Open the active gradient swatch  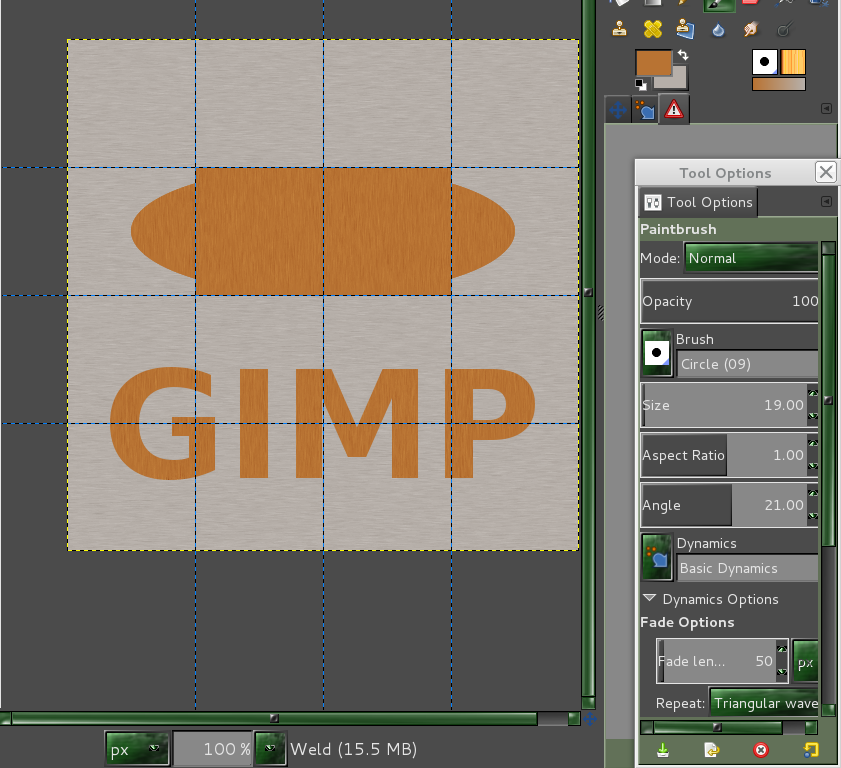(x=778, y=84)
